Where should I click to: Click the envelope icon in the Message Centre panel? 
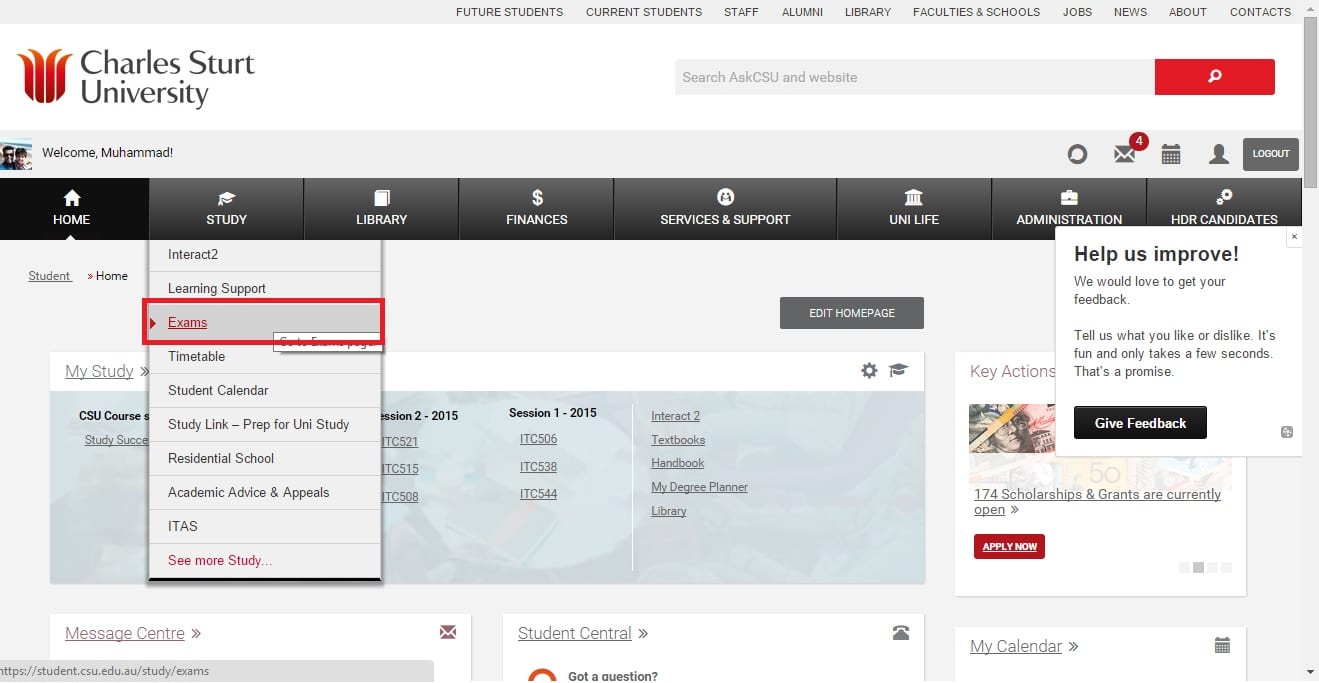click(x=447, y=632)
